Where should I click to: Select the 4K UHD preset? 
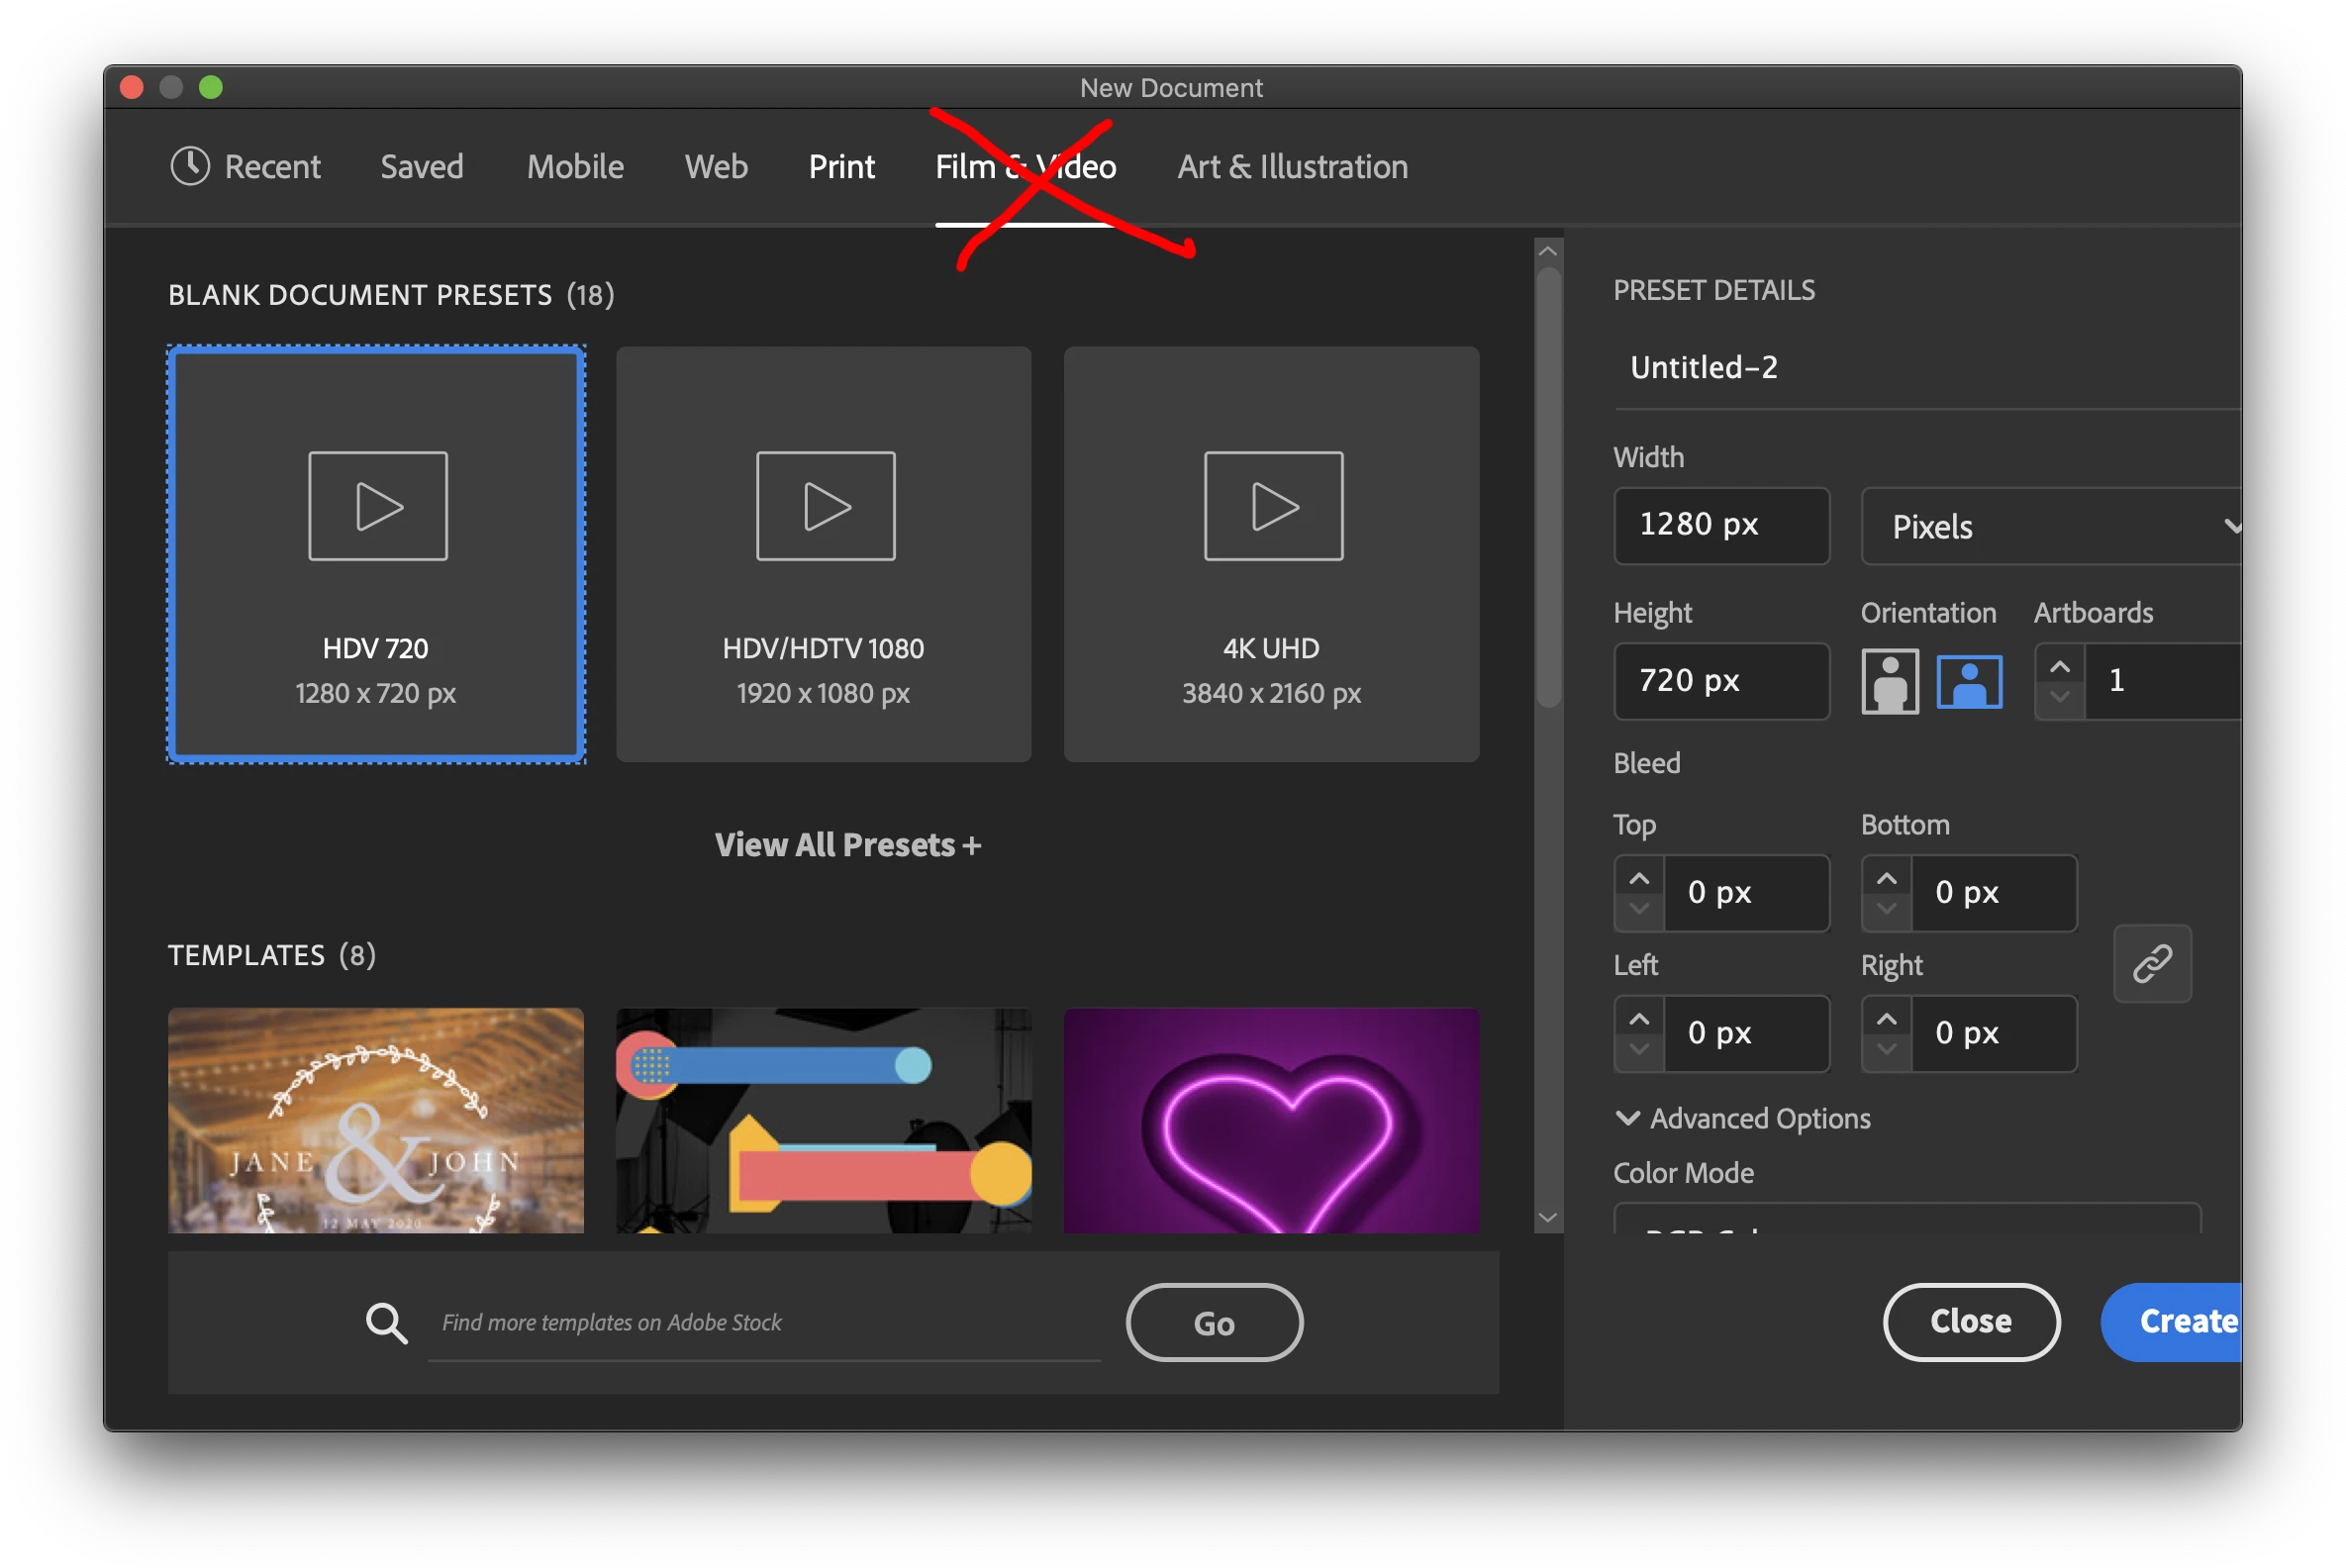(1270, 554)
